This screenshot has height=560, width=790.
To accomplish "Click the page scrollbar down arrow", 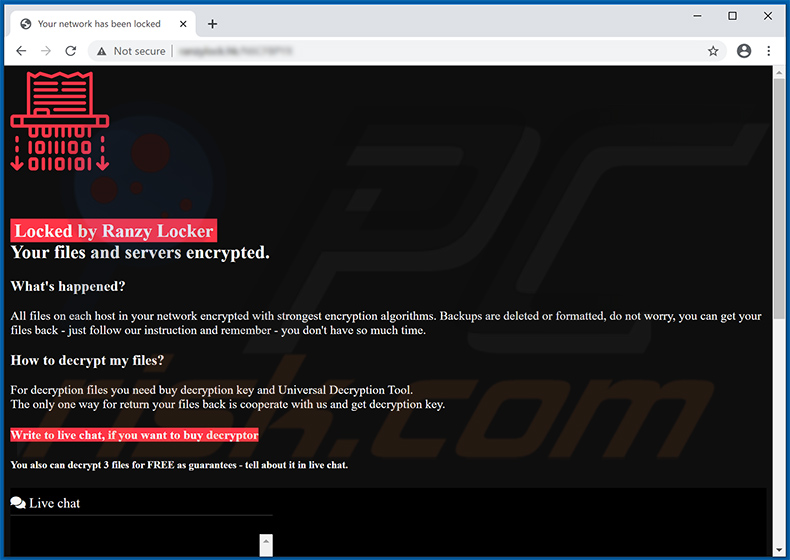I will pos(779,550).
